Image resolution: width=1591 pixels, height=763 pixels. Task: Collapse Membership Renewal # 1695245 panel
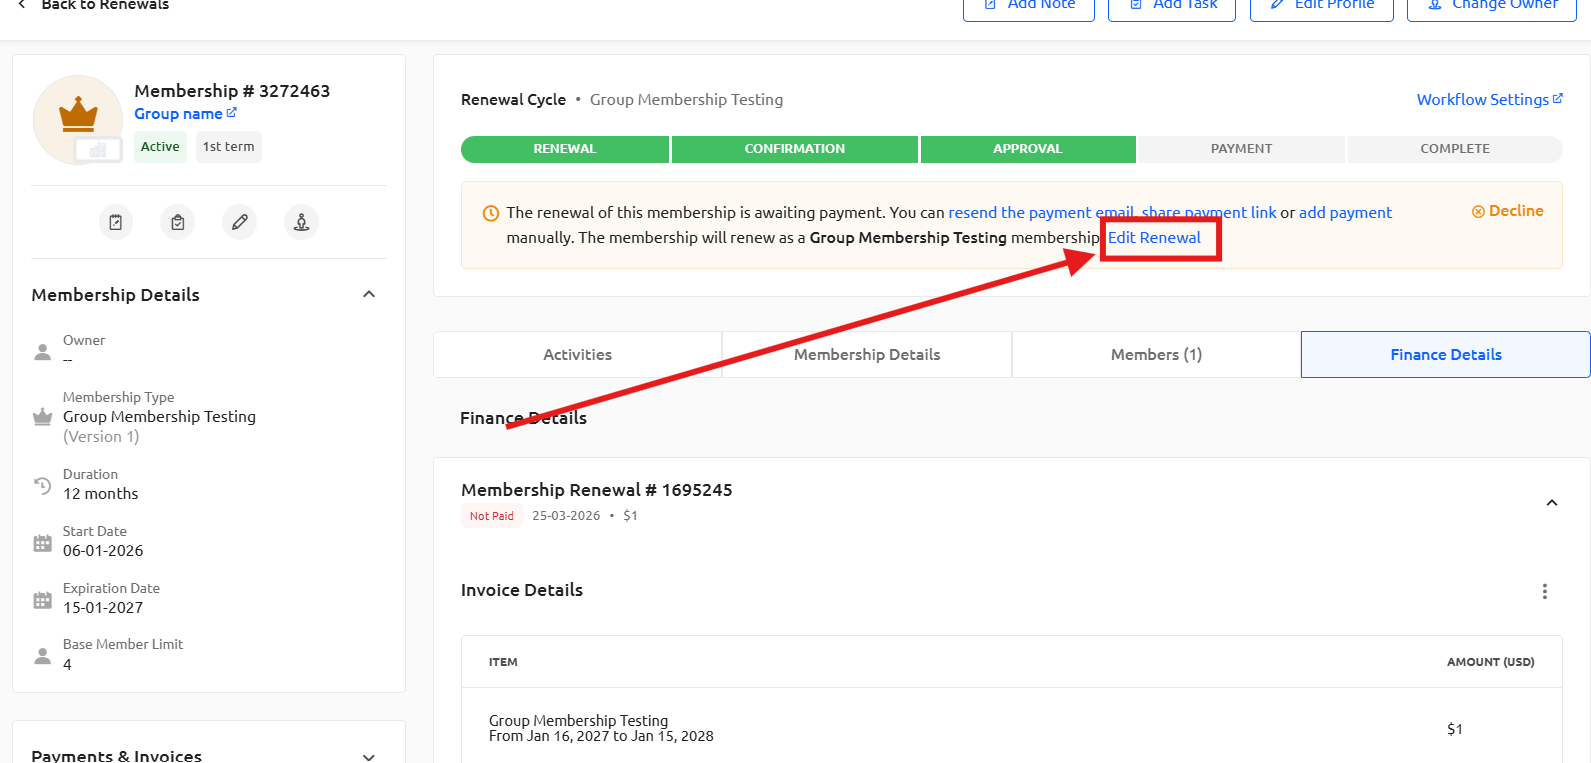1552,503
